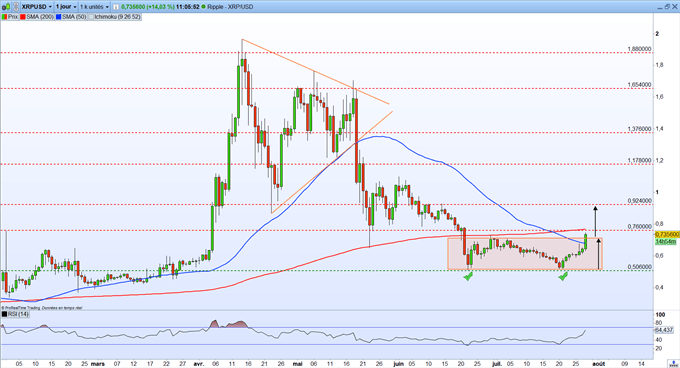Open the XRPUSD symbol dropdown

pos(36,7)
